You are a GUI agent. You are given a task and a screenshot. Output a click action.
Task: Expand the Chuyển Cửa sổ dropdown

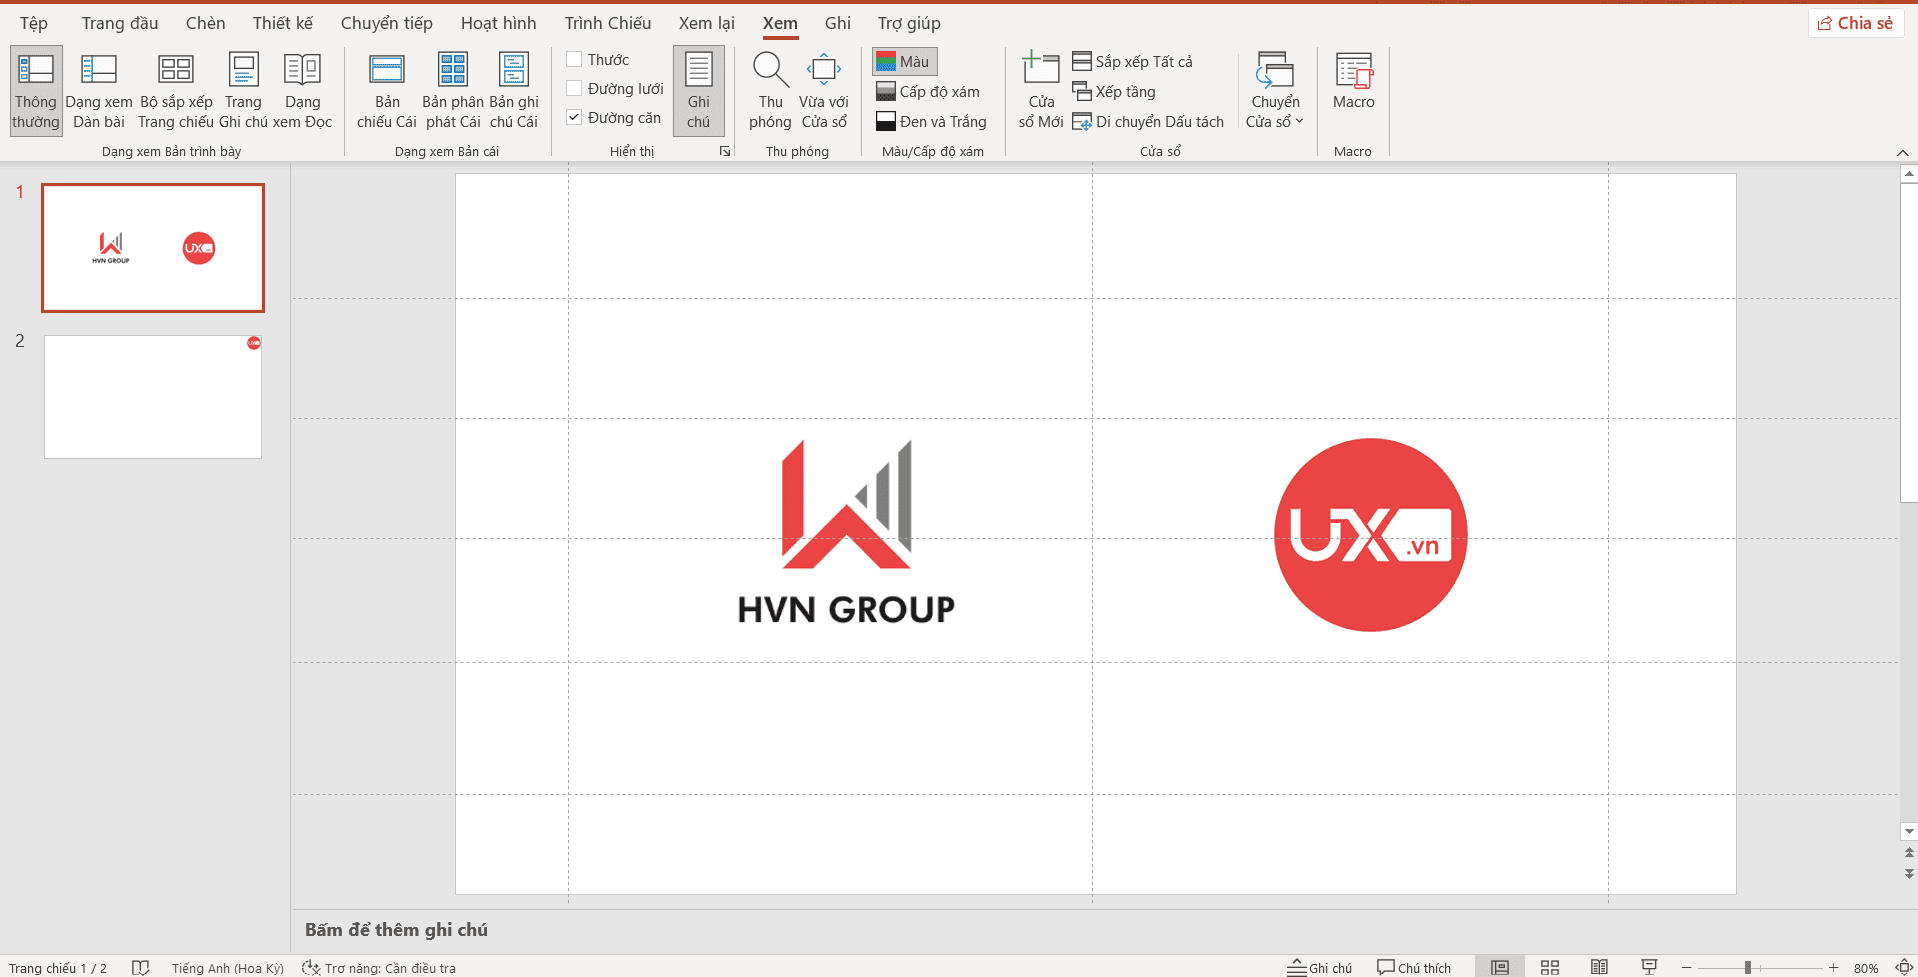(1275, 111)
